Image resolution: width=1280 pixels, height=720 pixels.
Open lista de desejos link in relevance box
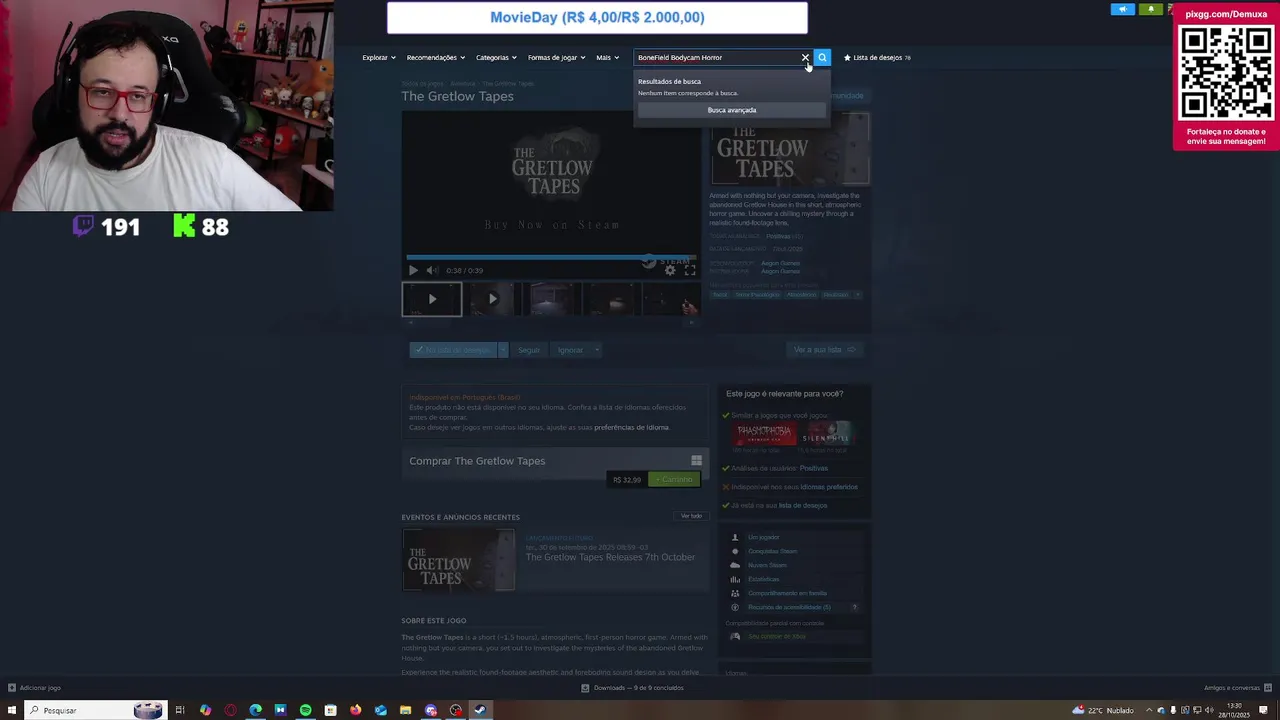click(803, 505)
